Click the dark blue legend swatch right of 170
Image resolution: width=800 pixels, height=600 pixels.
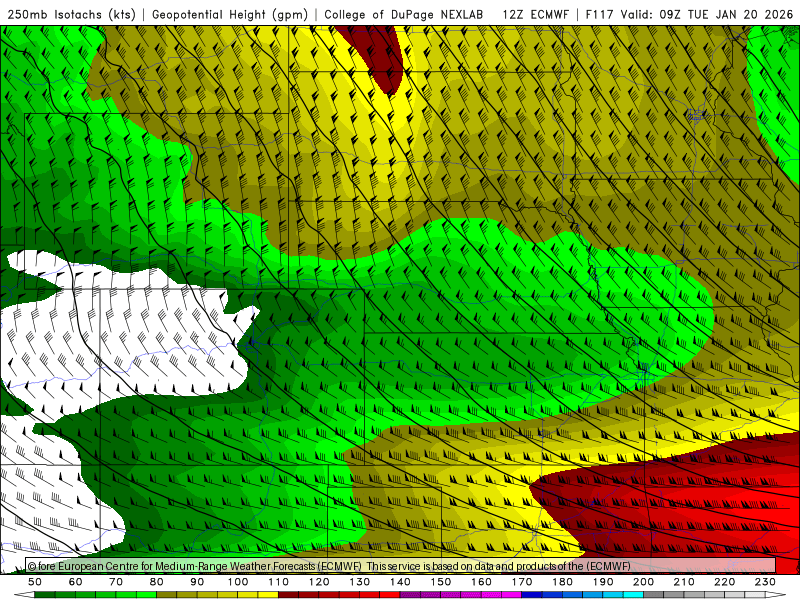click(x=533, y=595)
